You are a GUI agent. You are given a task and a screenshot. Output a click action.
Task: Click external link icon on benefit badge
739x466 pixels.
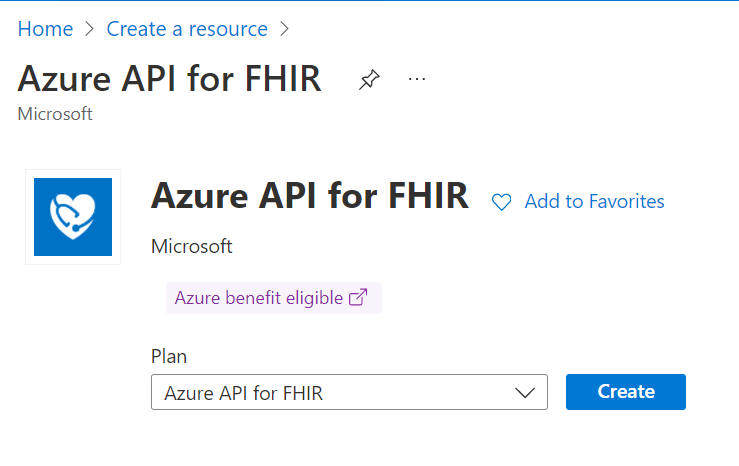click(357, 298)
